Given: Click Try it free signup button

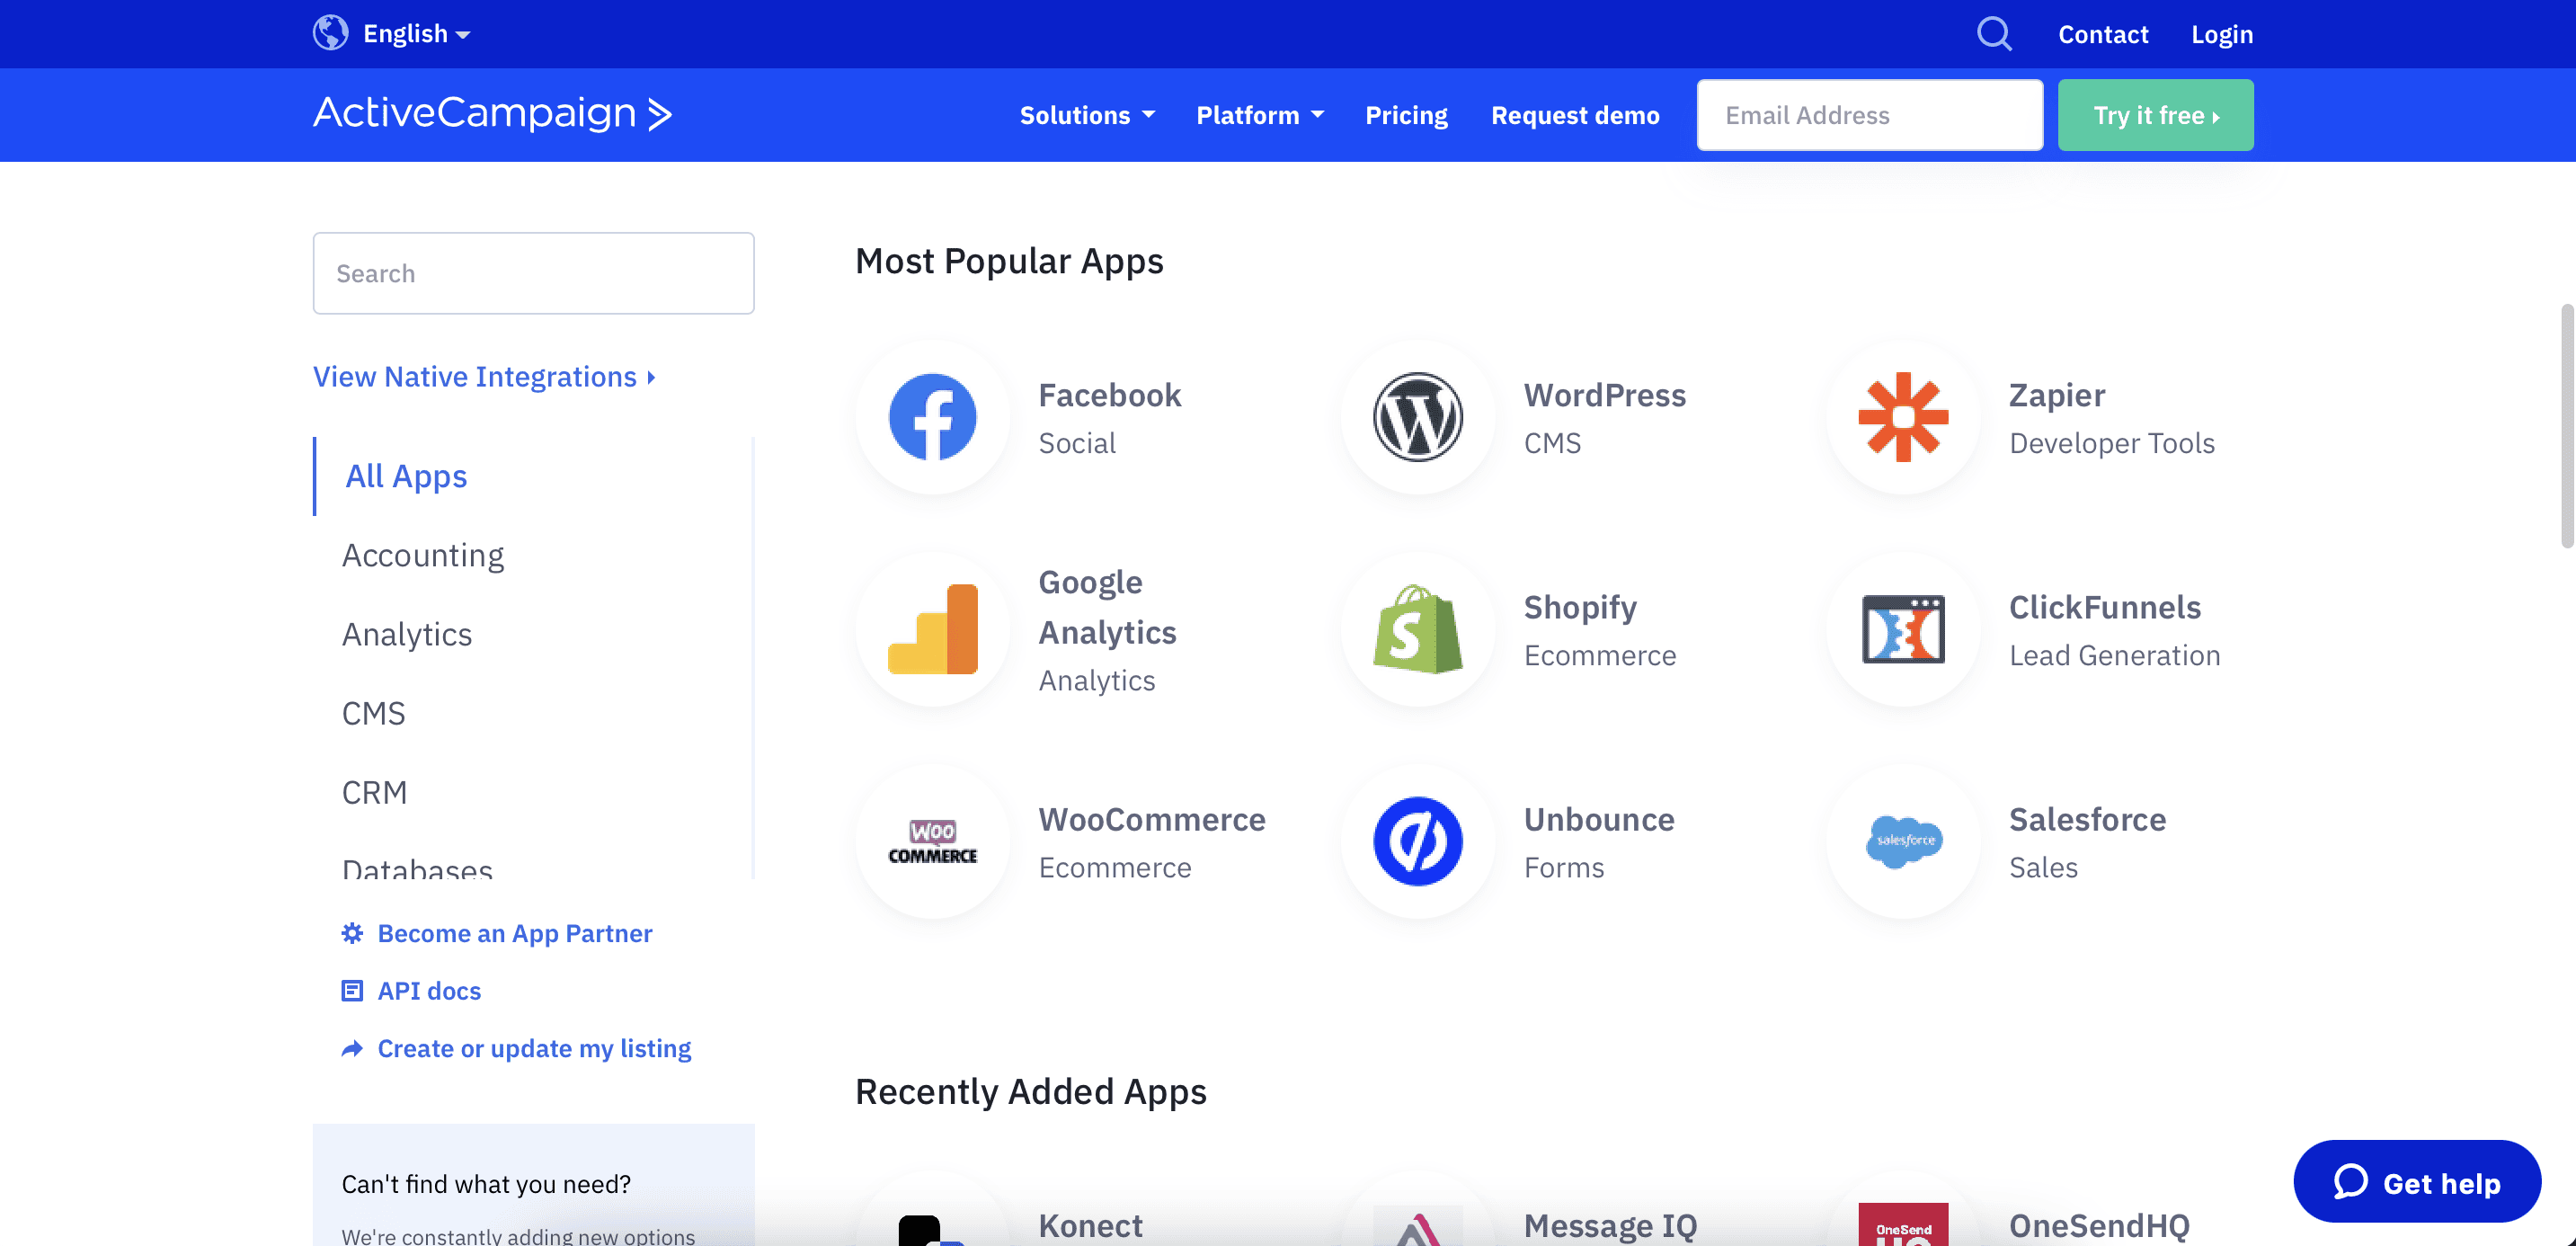Looking at the screenshot, I should [x=2155, y=113].
